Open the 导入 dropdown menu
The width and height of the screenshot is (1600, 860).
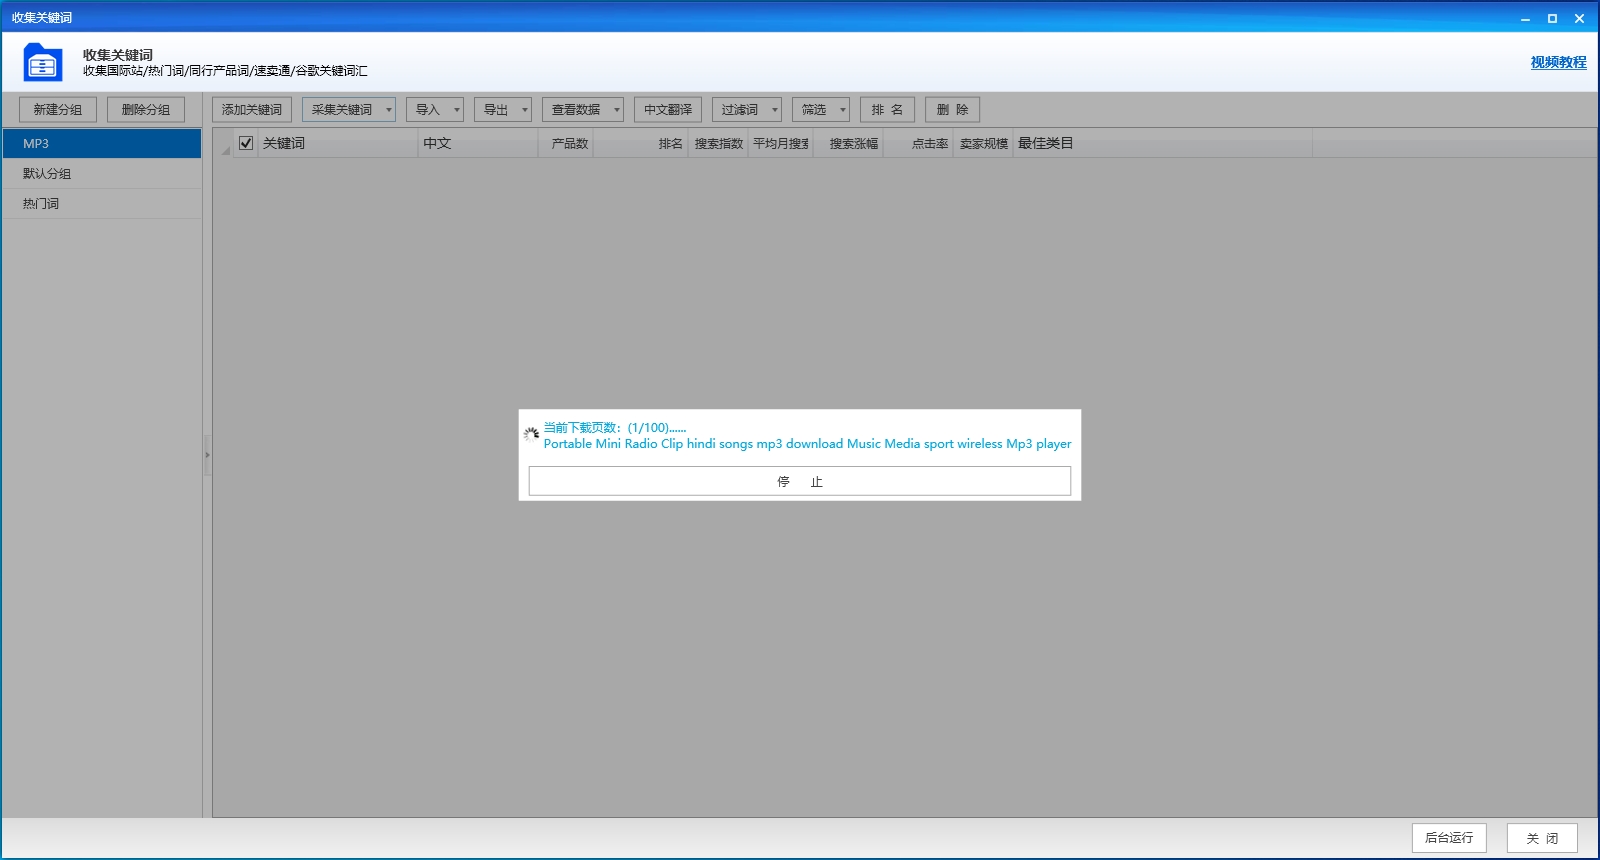coord(435,110)
